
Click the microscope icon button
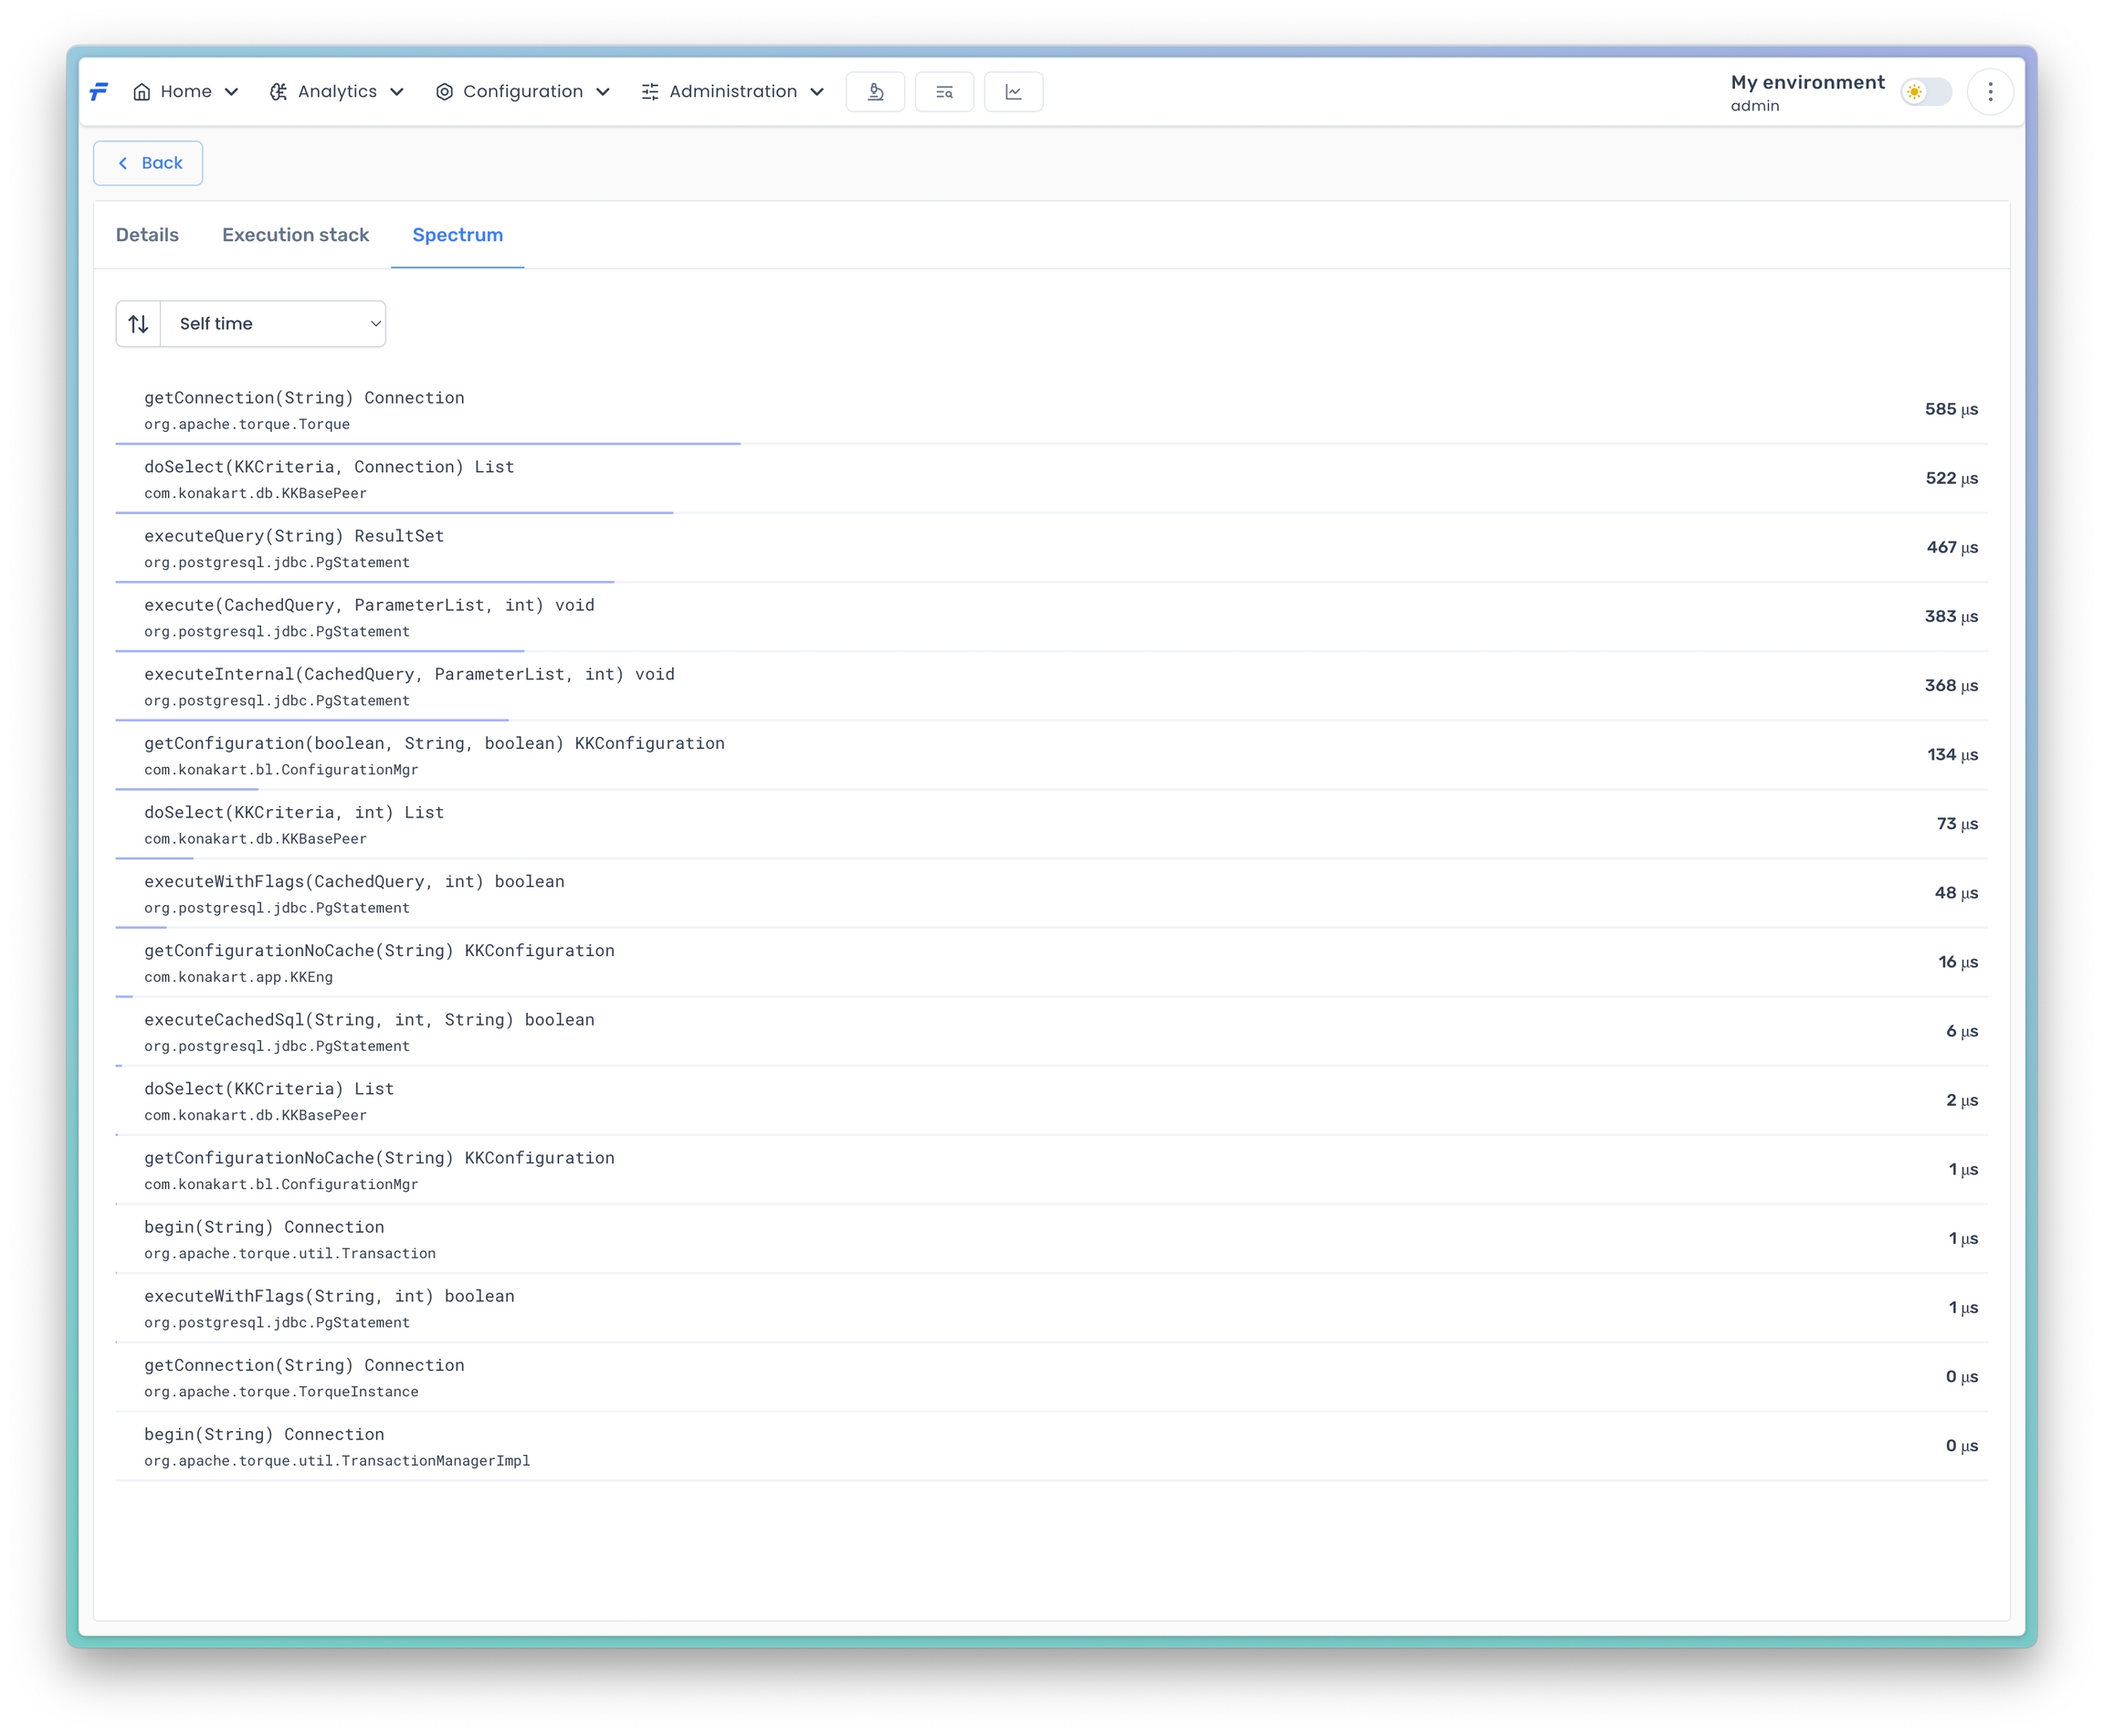tap(875, 92)
